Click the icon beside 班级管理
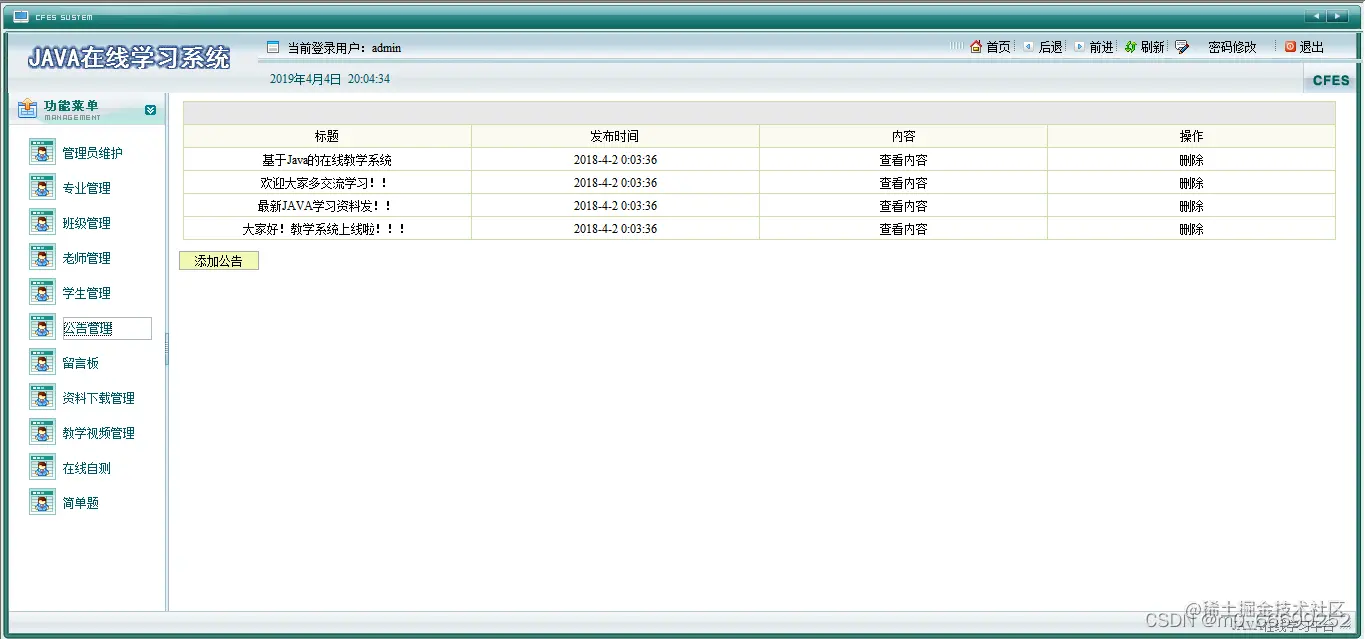1365x639 pixels. pyautogui.click(x=42, y=222)
